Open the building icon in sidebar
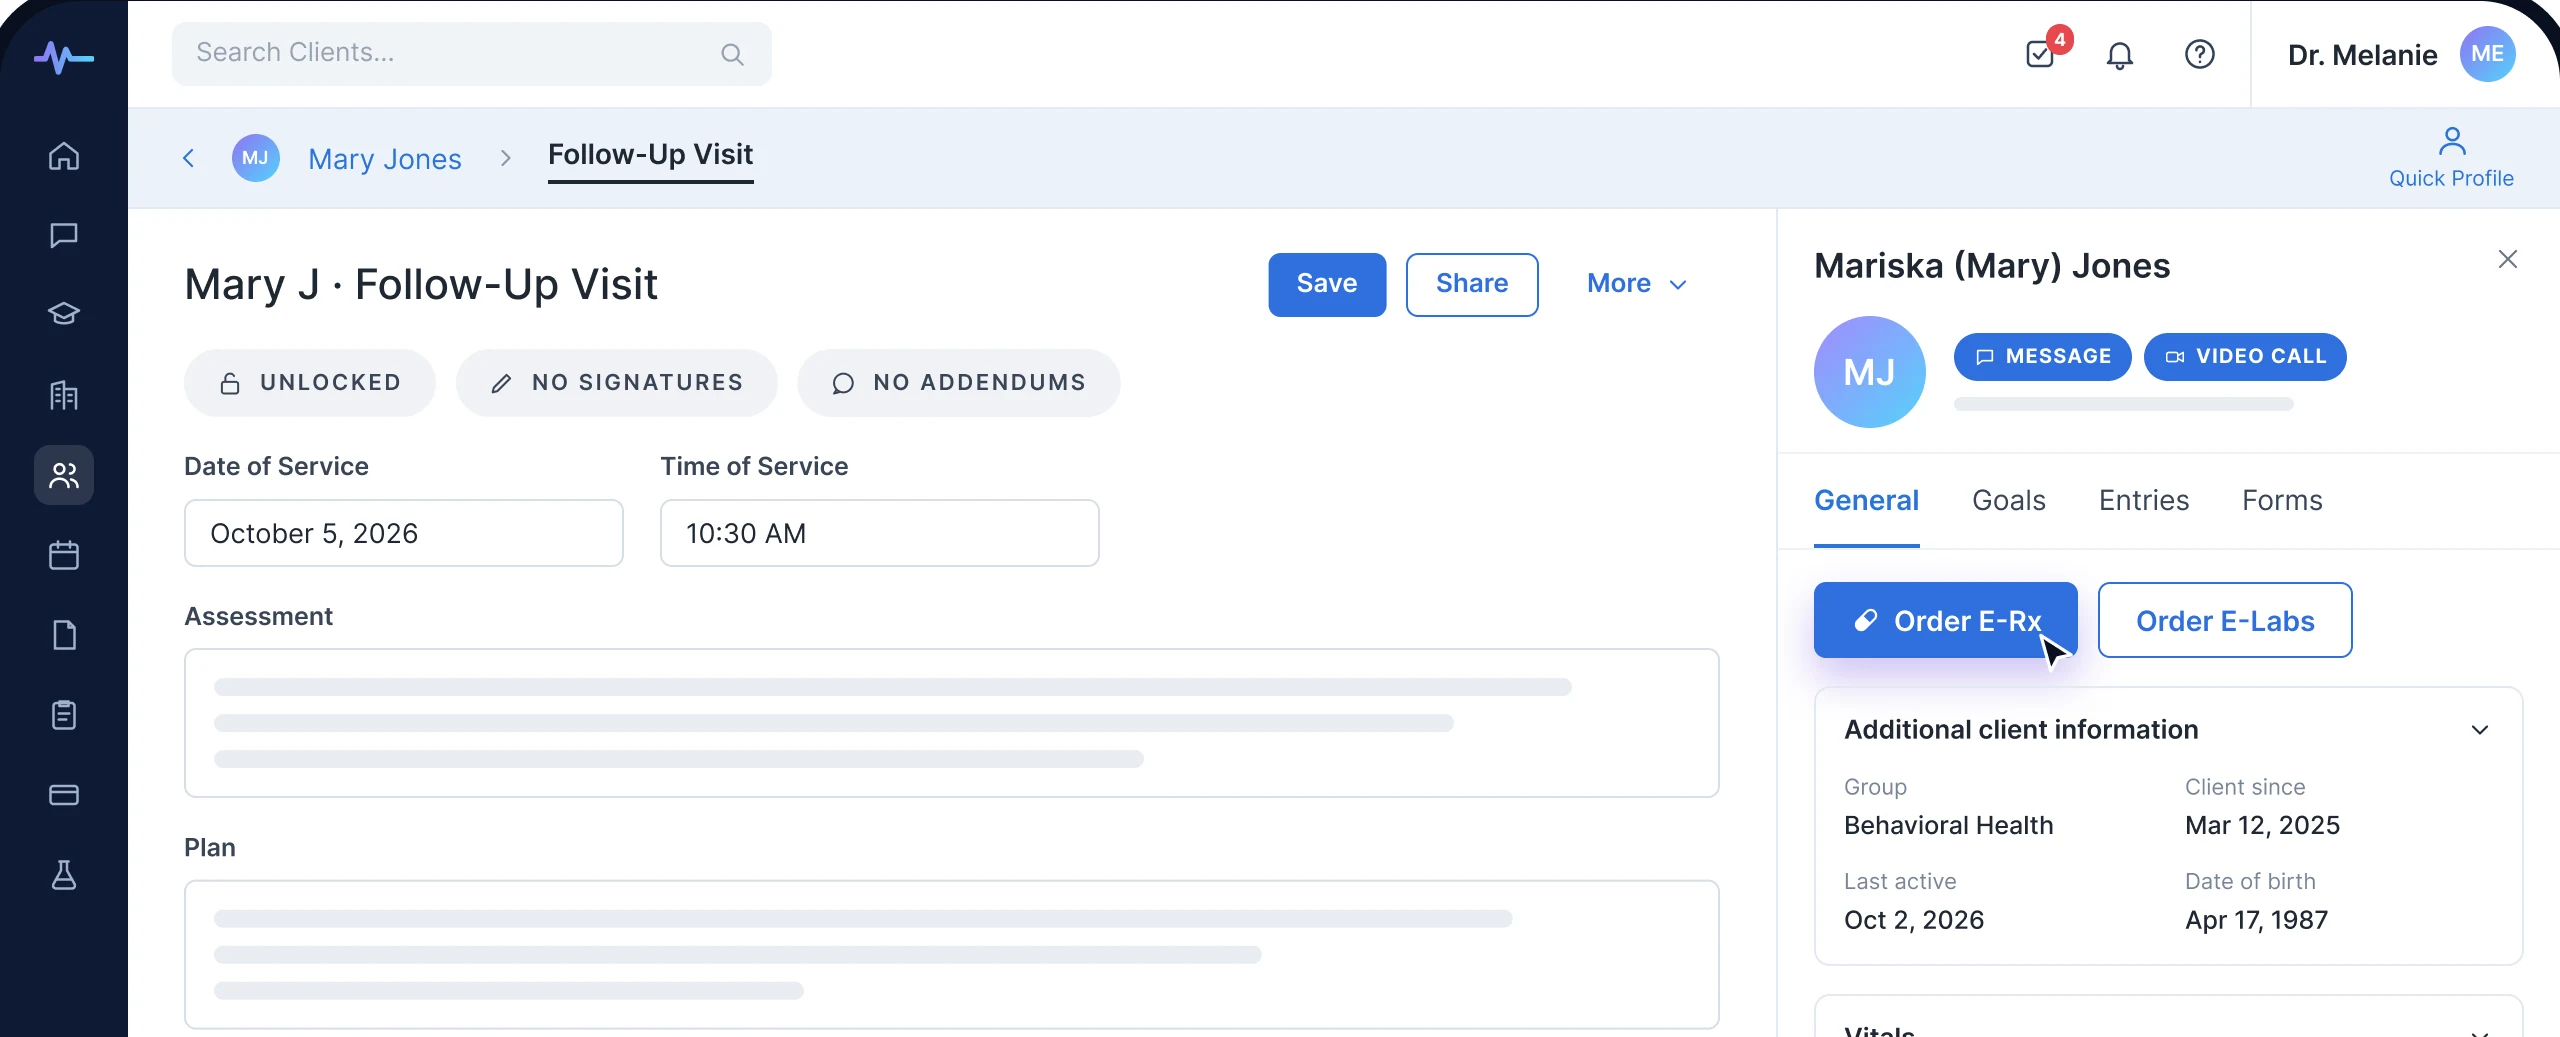Viewport: 2560px width, 1037px height. click(64, 395)
